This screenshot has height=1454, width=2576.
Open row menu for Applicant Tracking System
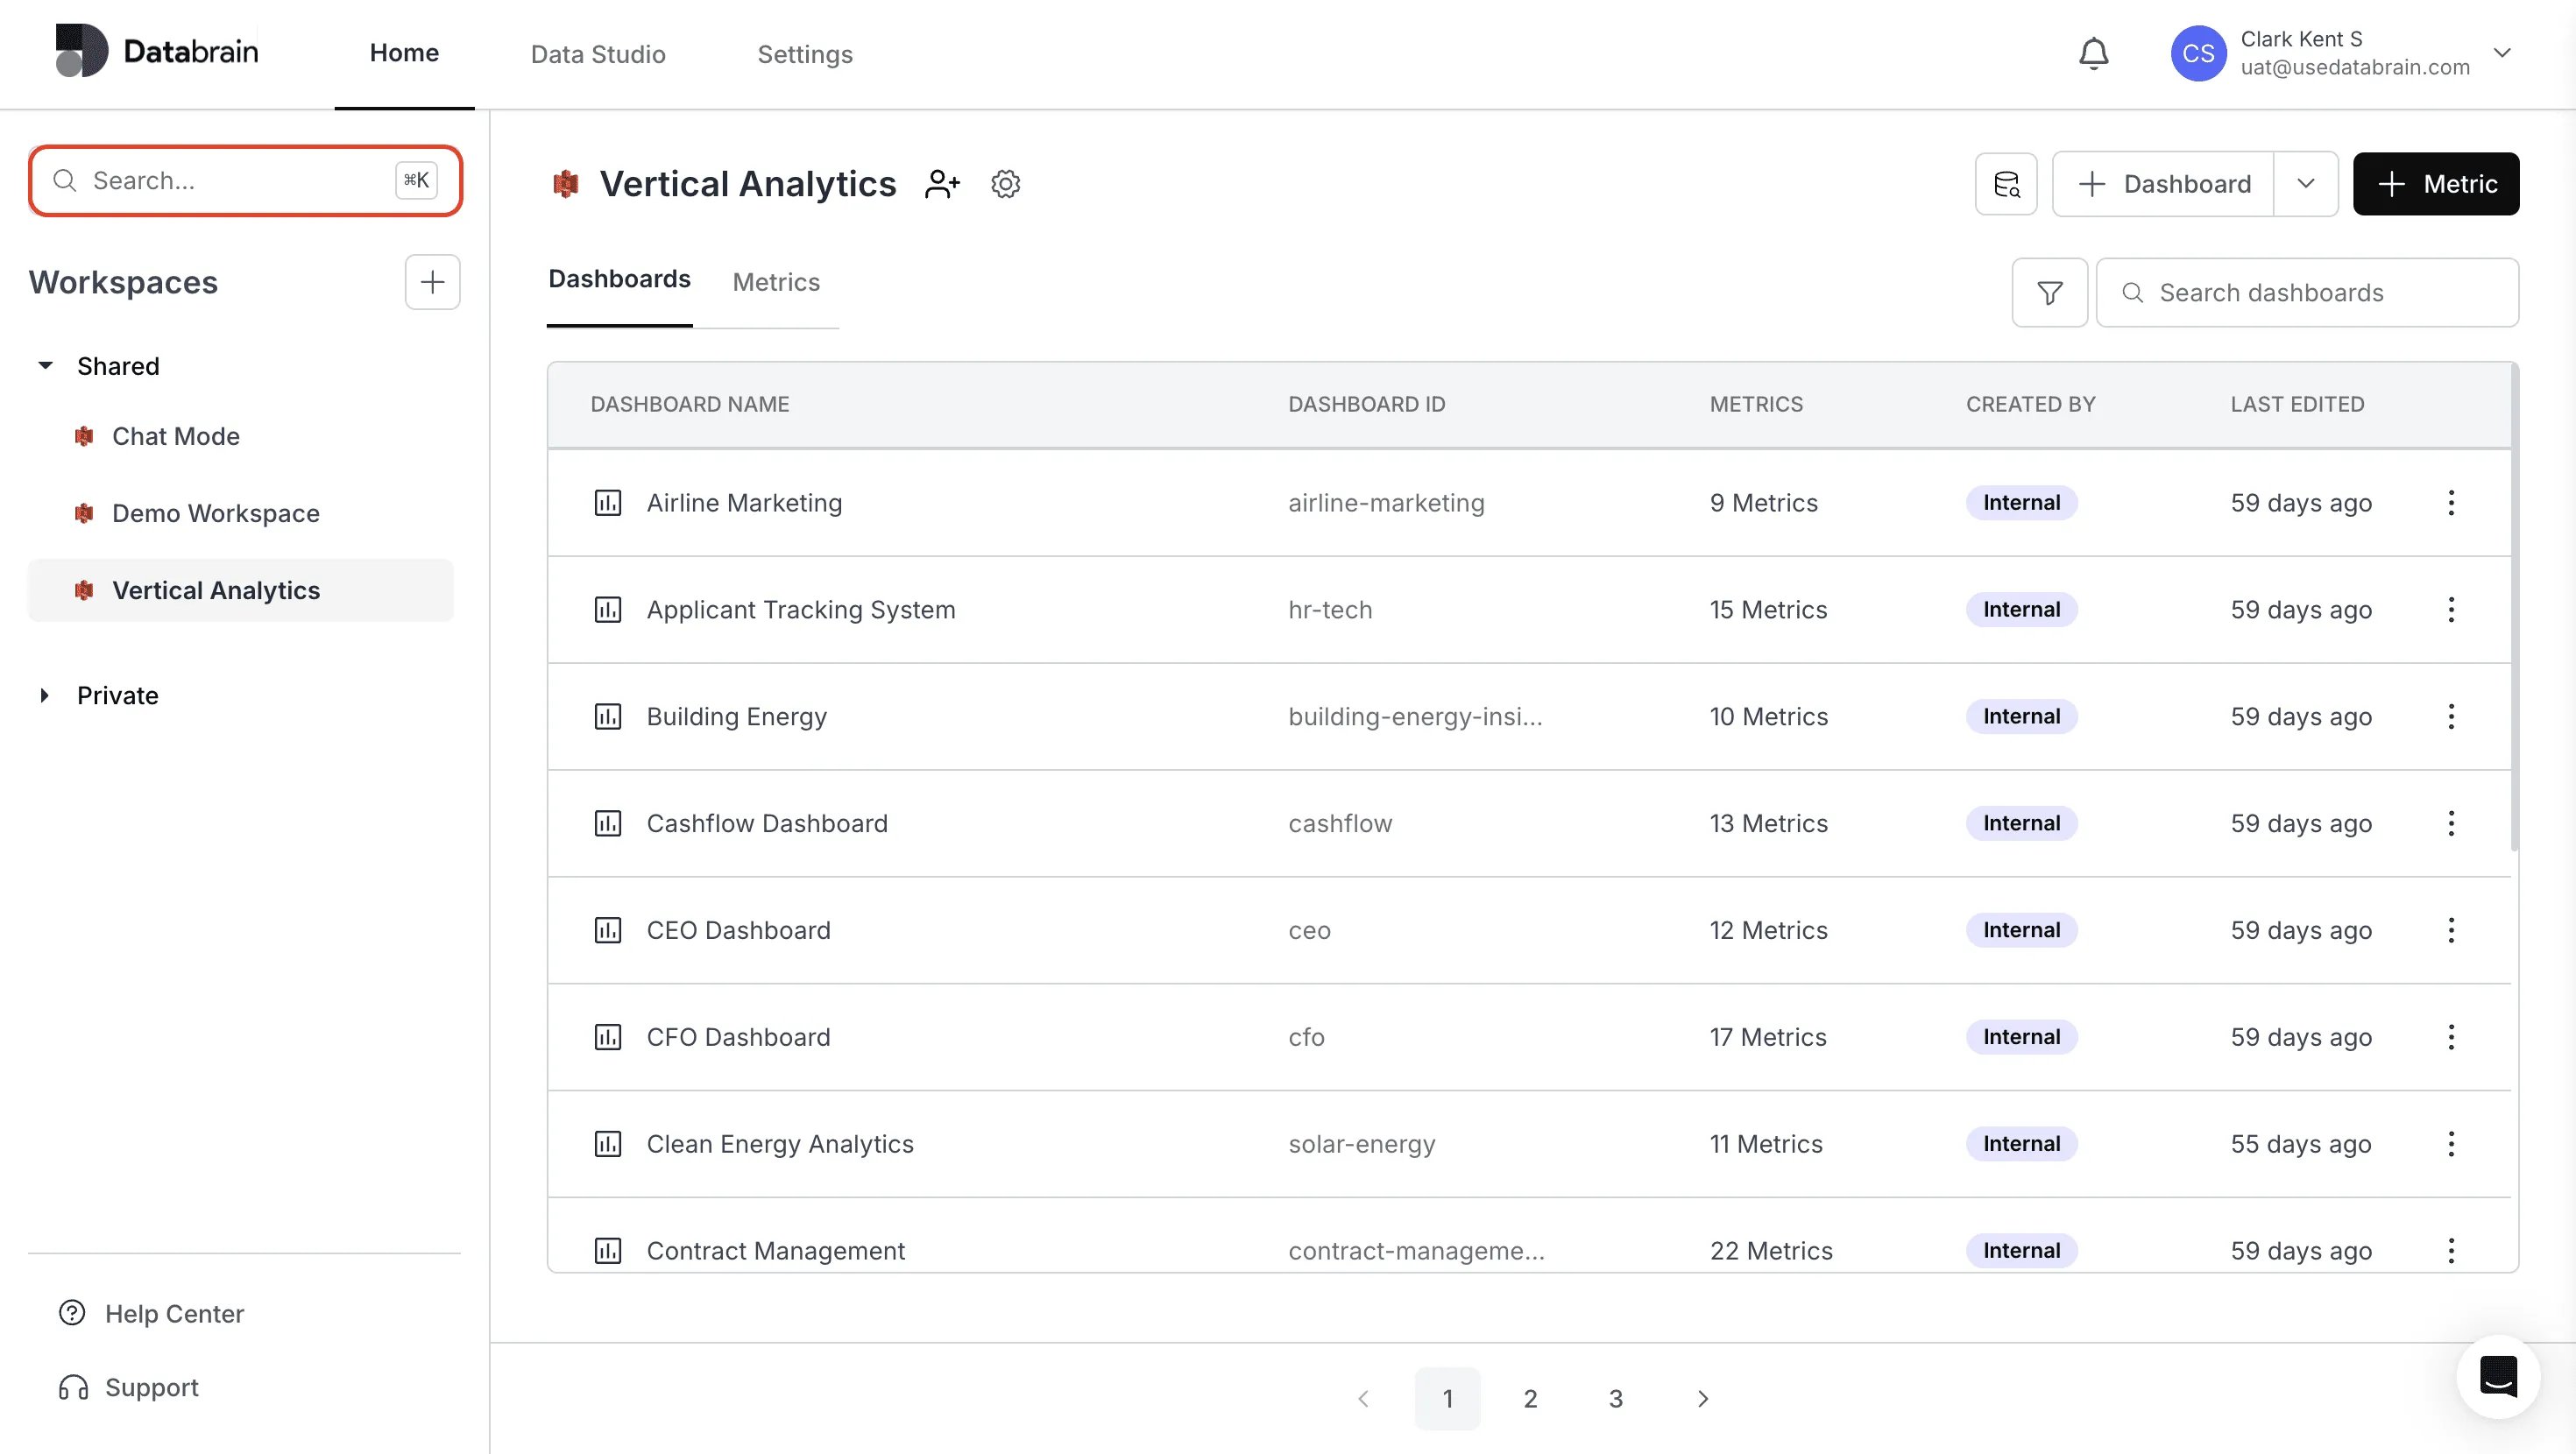click(x=2450, y=610)
